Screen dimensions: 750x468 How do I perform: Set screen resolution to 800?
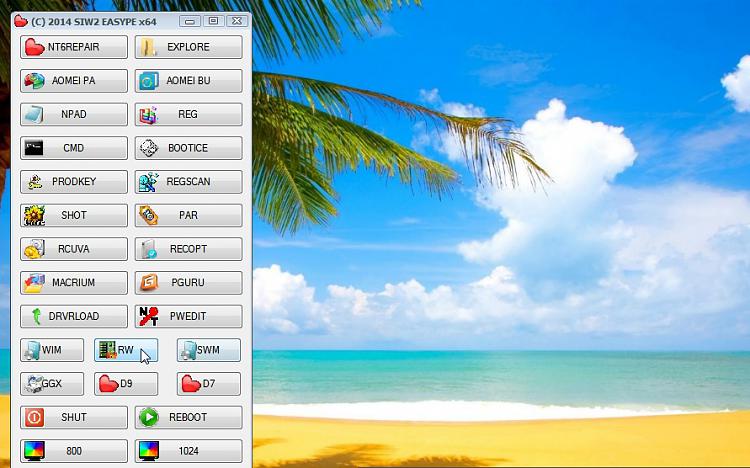(74, 451)
